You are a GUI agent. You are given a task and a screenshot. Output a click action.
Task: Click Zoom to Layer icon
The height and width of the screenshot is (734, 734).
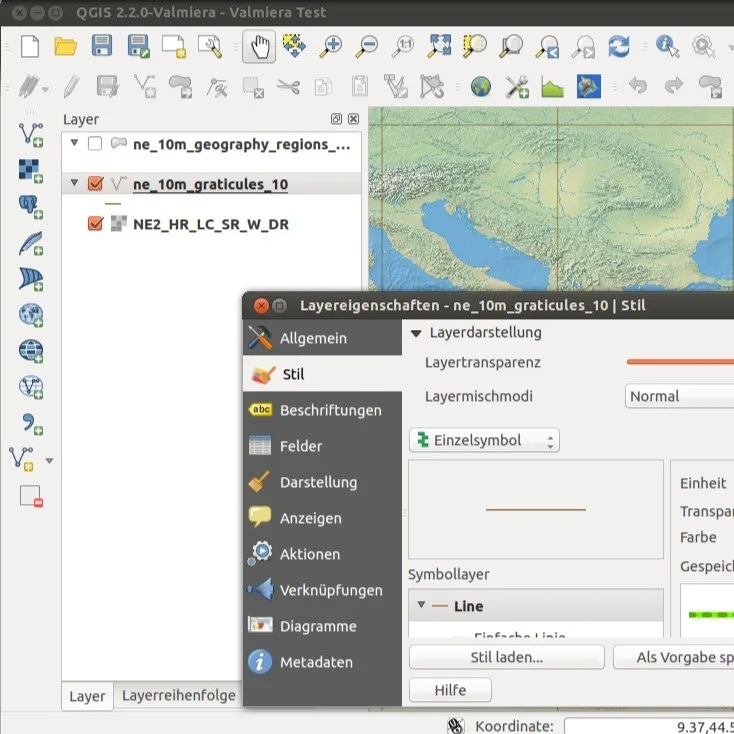click(511, 46)
